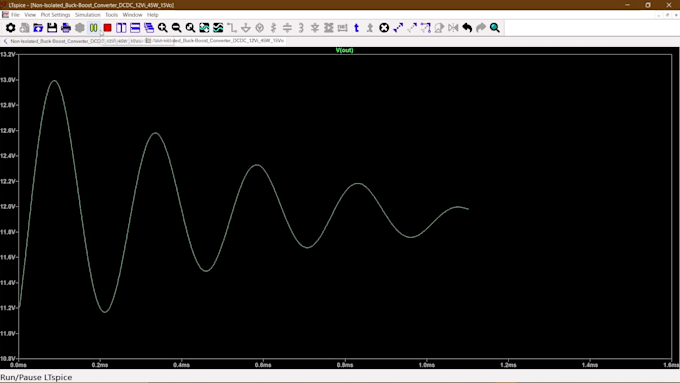Viewport: 680px width, 383px height.
Task: Click the greyed Redo arrow icon
Action: (481, 28)
